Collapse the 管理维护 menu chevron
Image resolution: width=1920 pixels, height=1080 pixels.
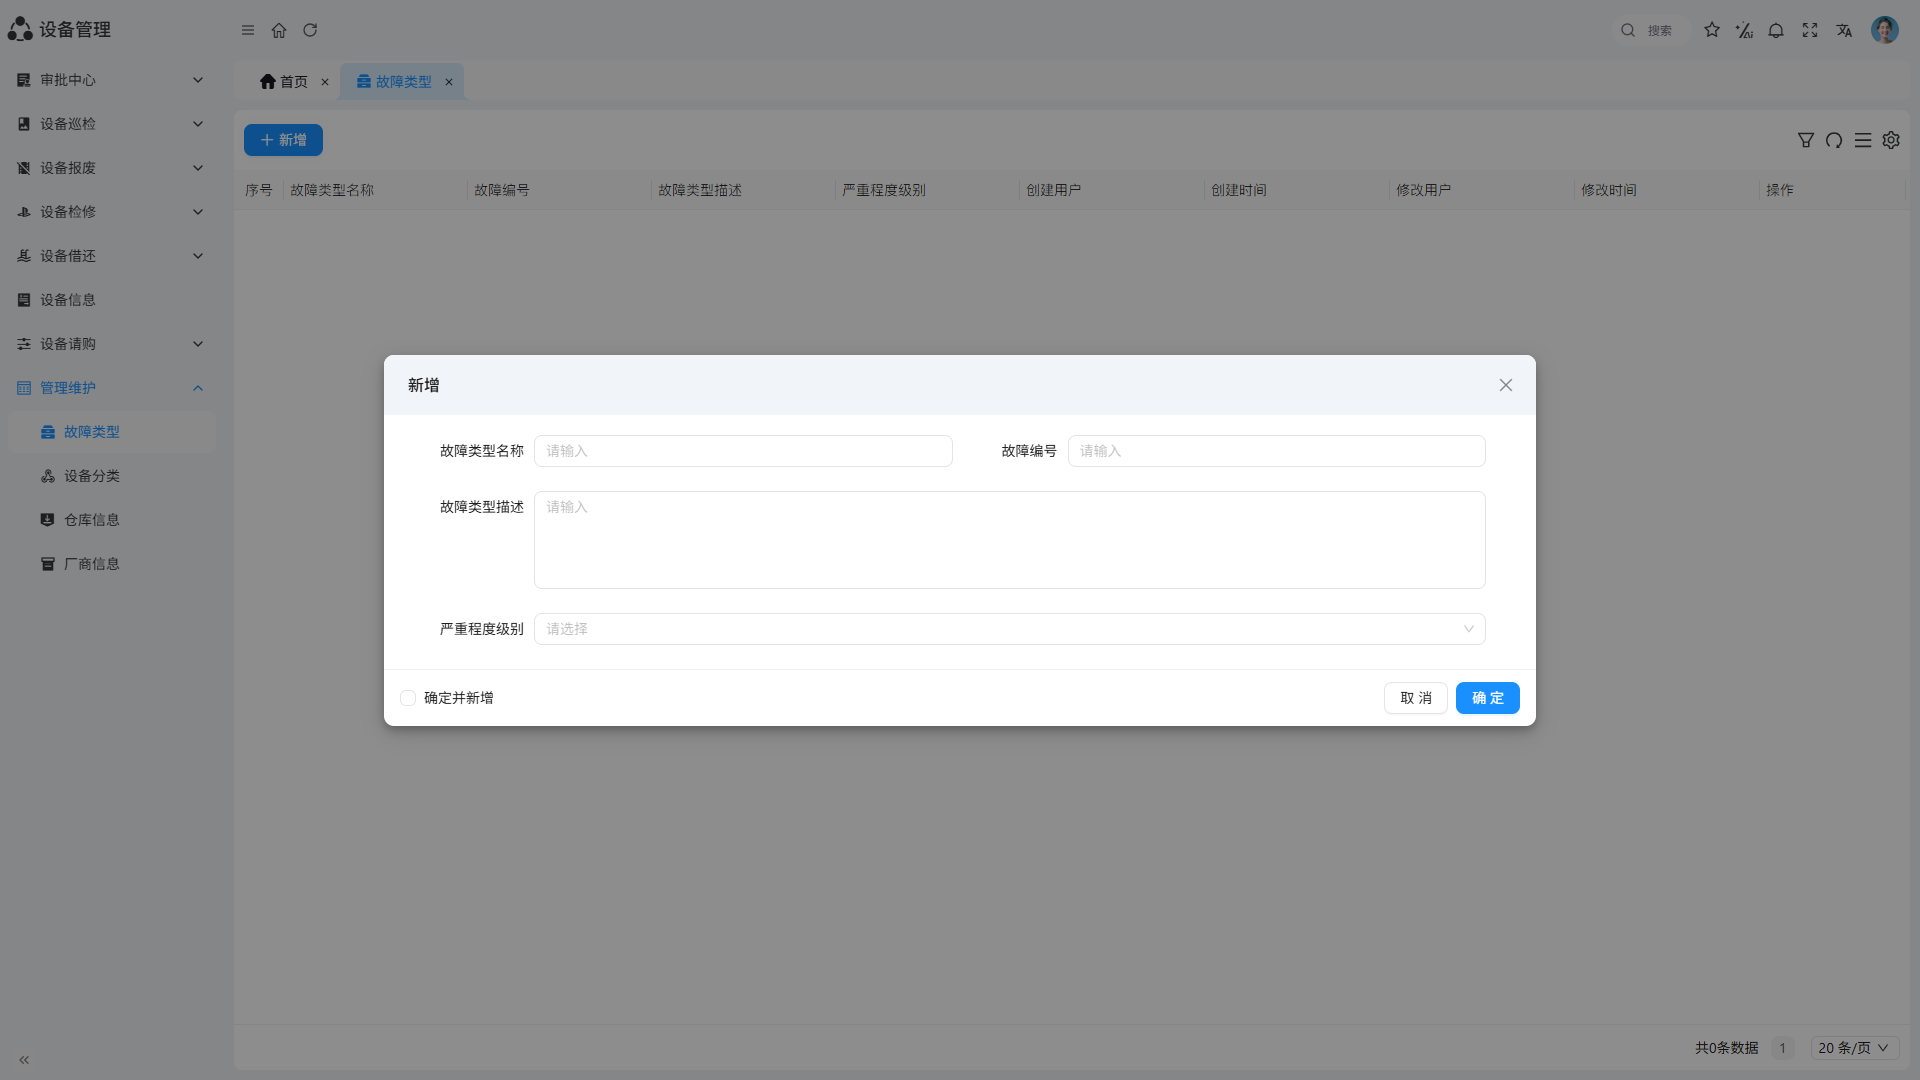[198, 388]
